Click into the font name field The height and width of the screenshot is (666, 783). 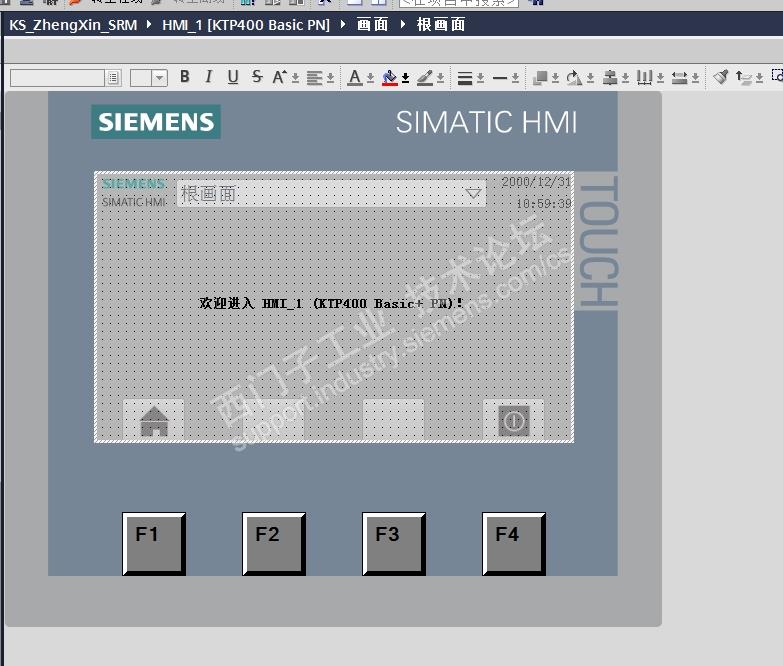tap(57, 78)
